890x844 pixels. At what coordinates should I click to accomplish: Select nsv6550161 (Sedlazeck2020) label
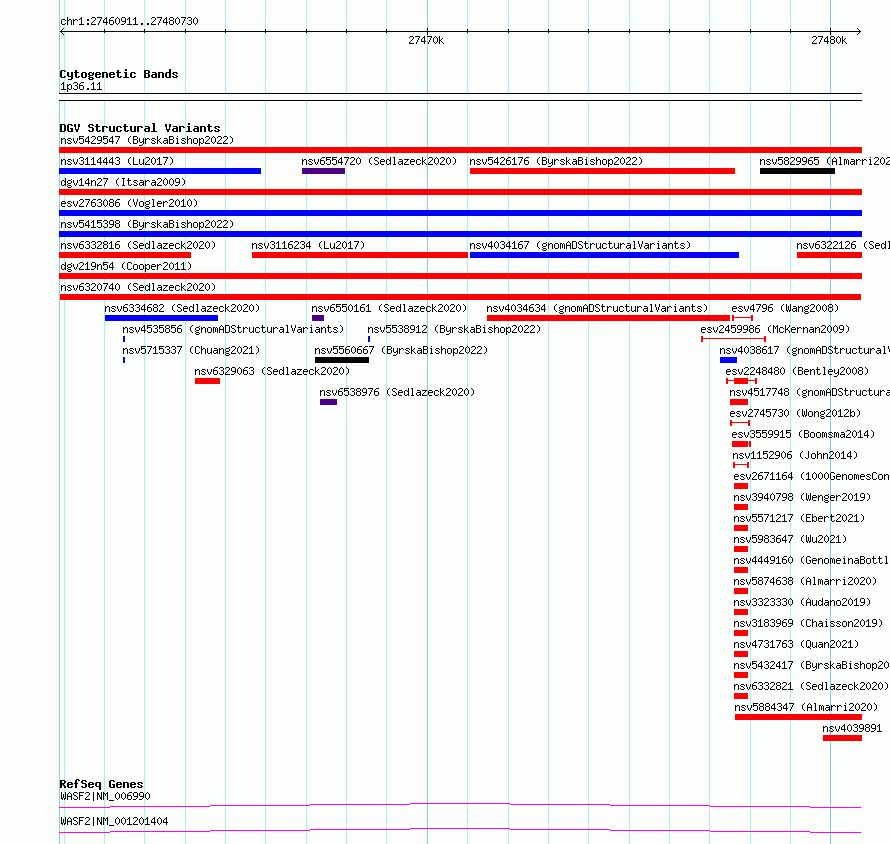tap(389, 308)
